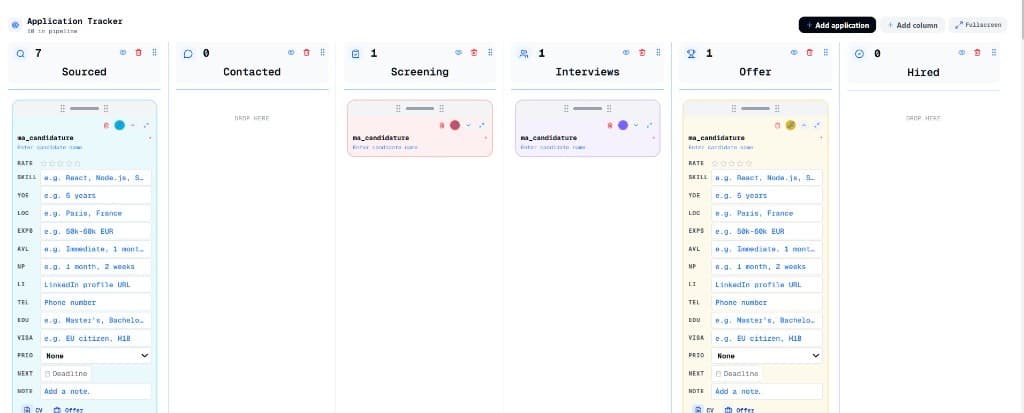The height and width of the screenshot is (413, 1024).
Task: Grab the Screening column drag handle
Action: [490, 52]
